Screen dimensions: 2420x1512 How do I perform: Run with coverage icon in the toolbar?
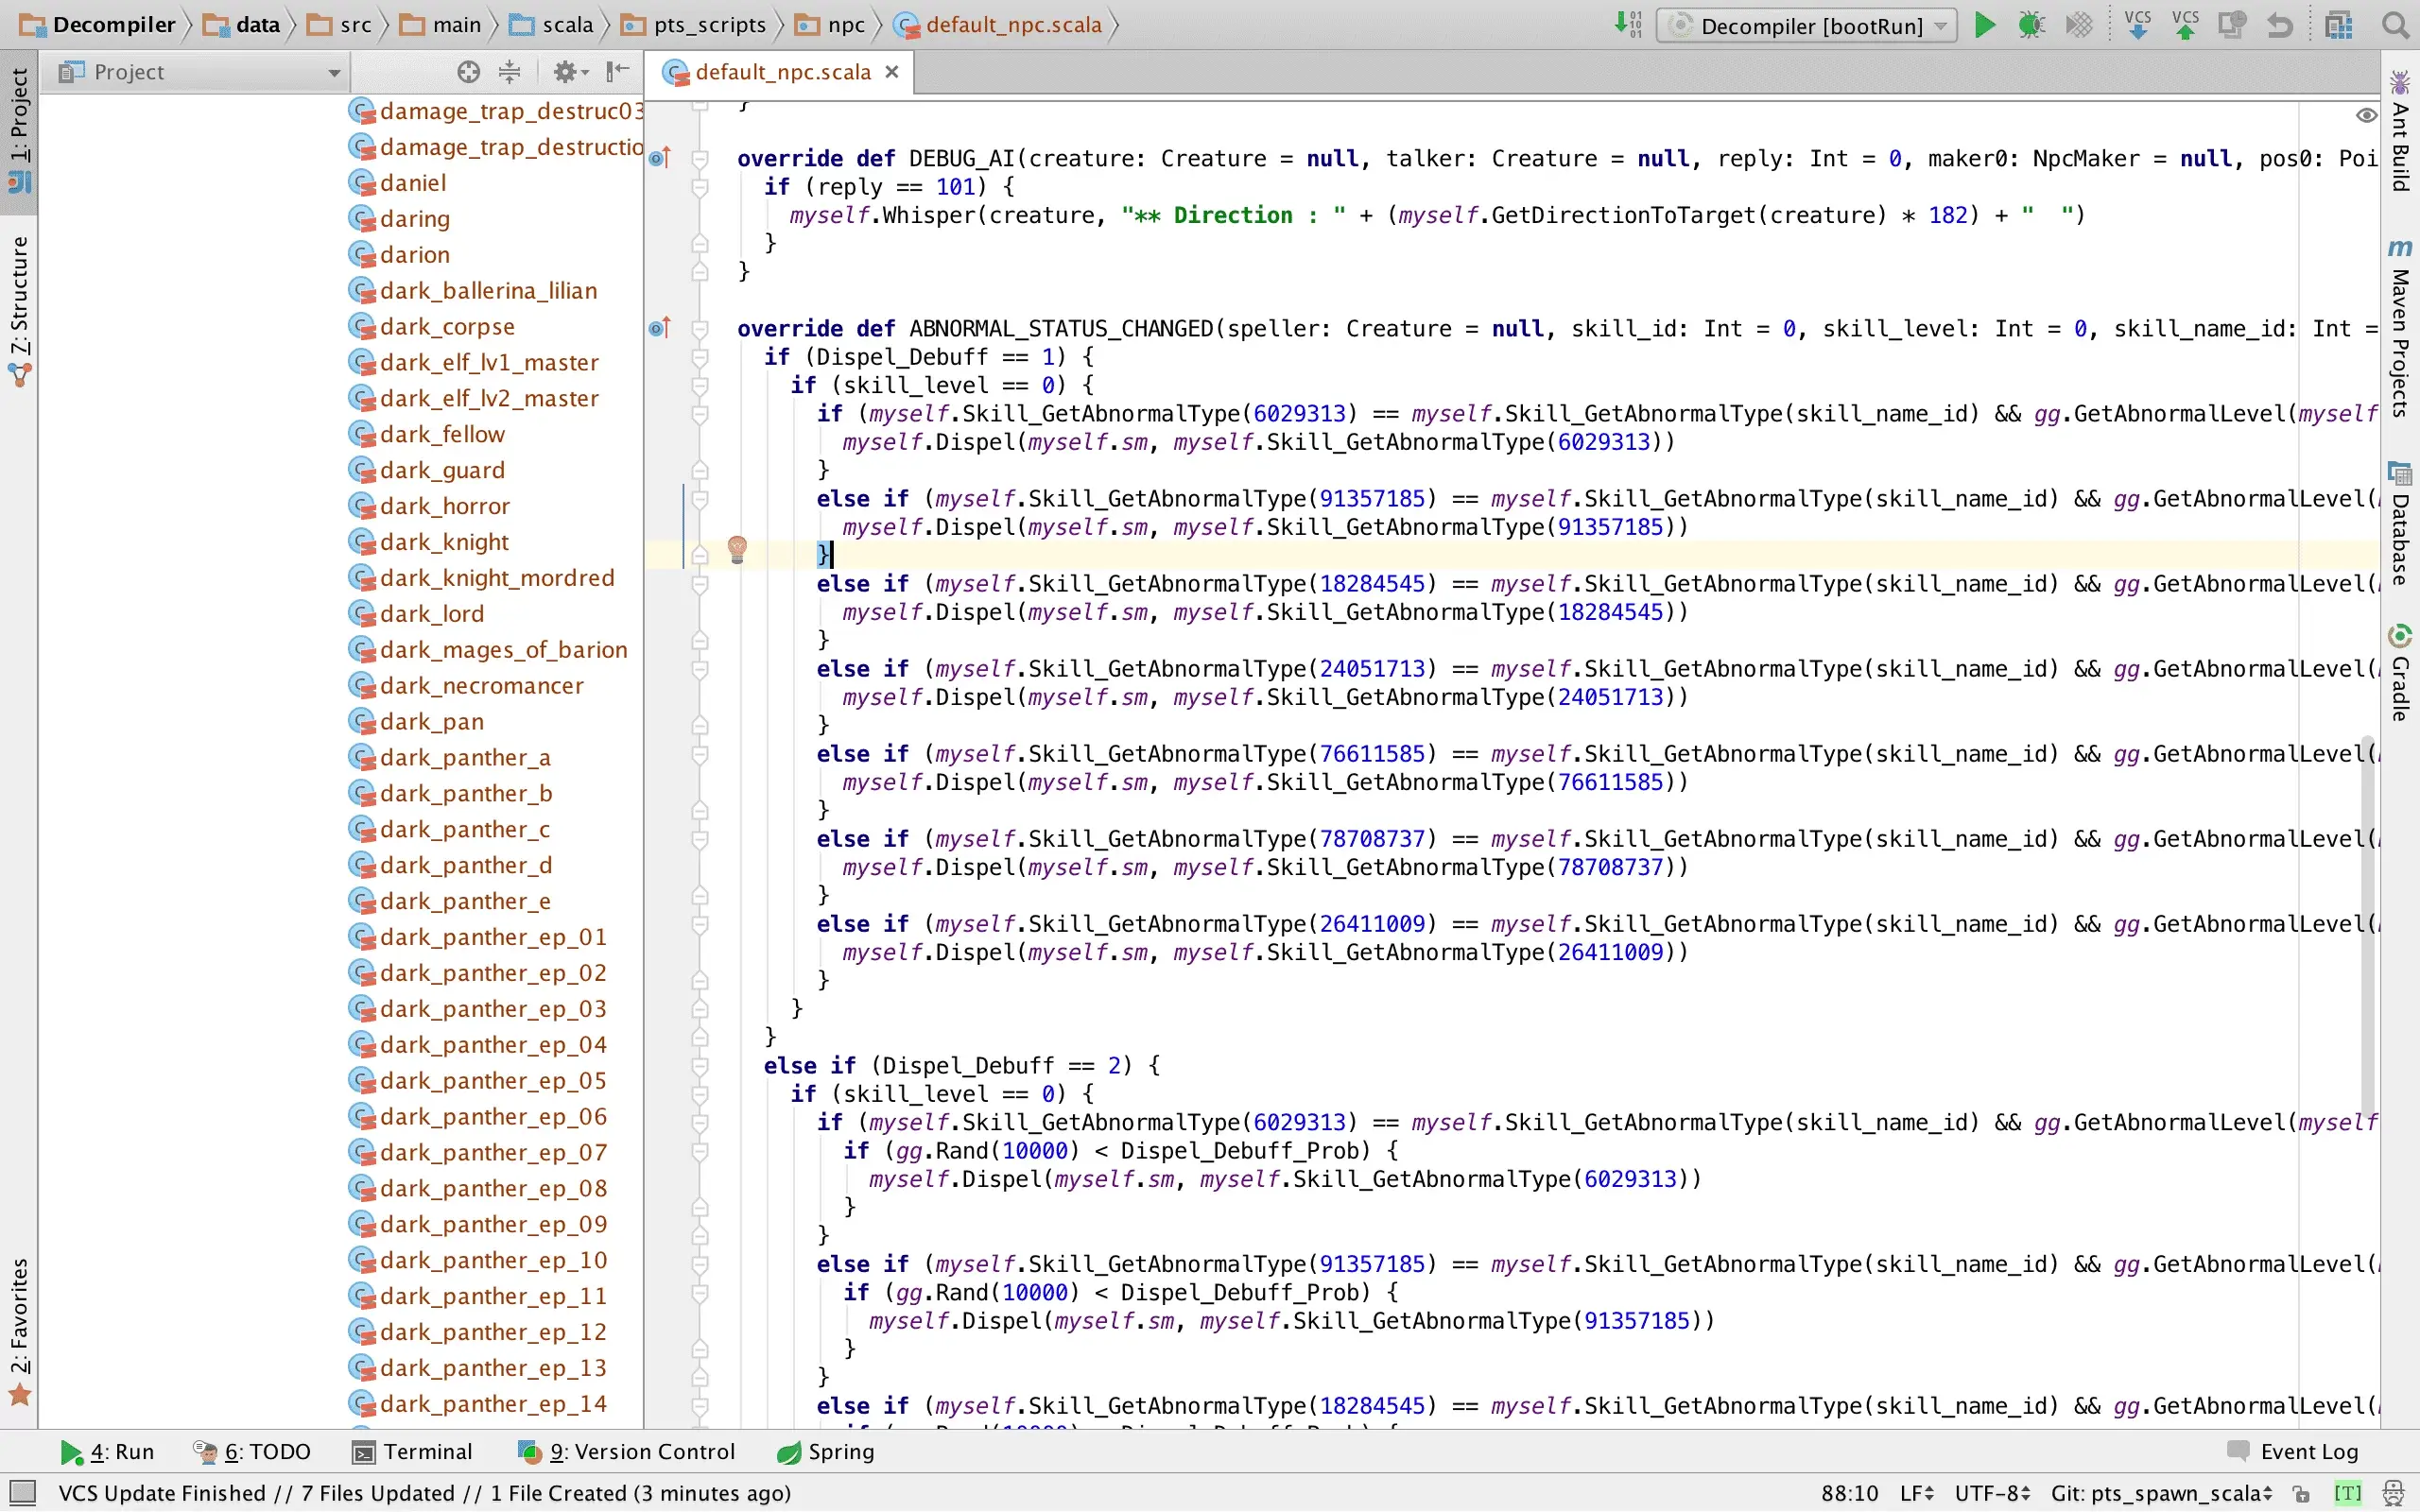[x=2079, y=25]
